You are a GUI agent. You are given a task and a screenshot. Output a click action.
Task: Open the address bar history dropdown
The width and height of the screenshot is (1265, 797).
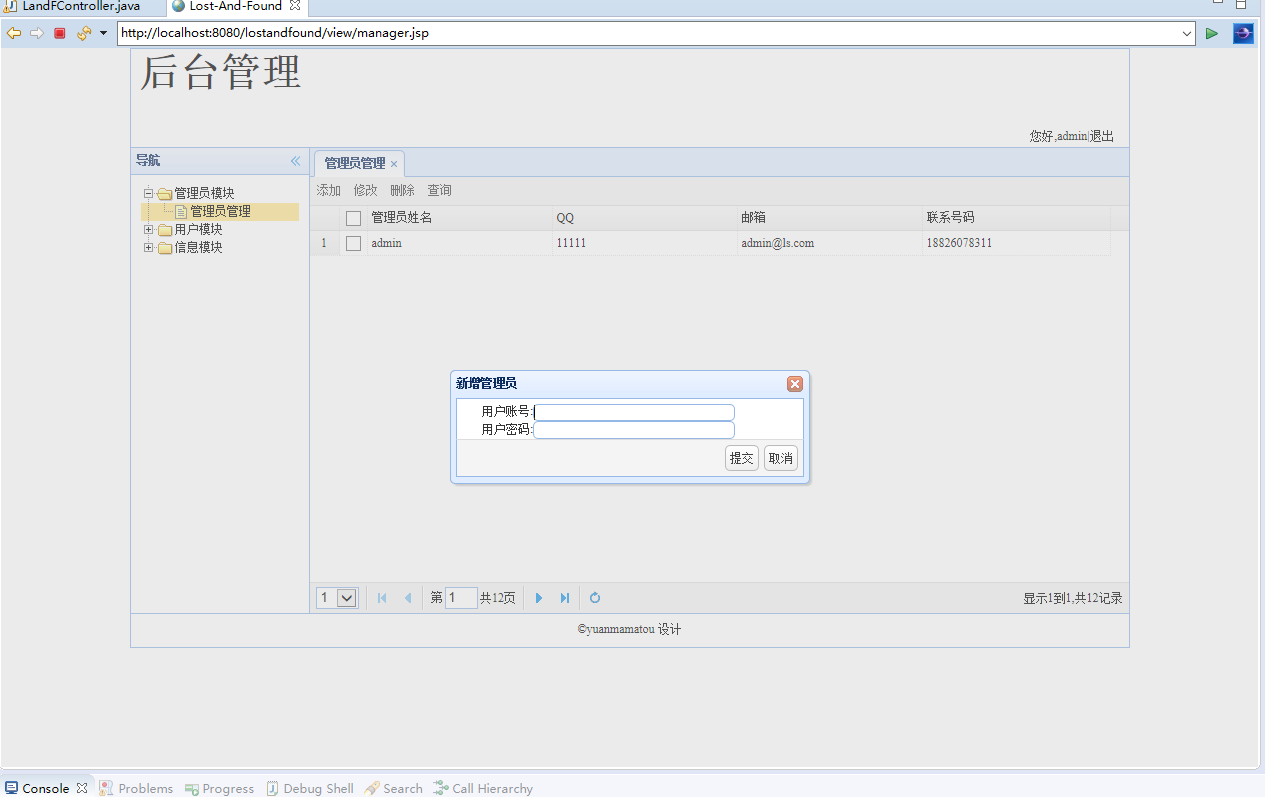(x=1187, y=32)
